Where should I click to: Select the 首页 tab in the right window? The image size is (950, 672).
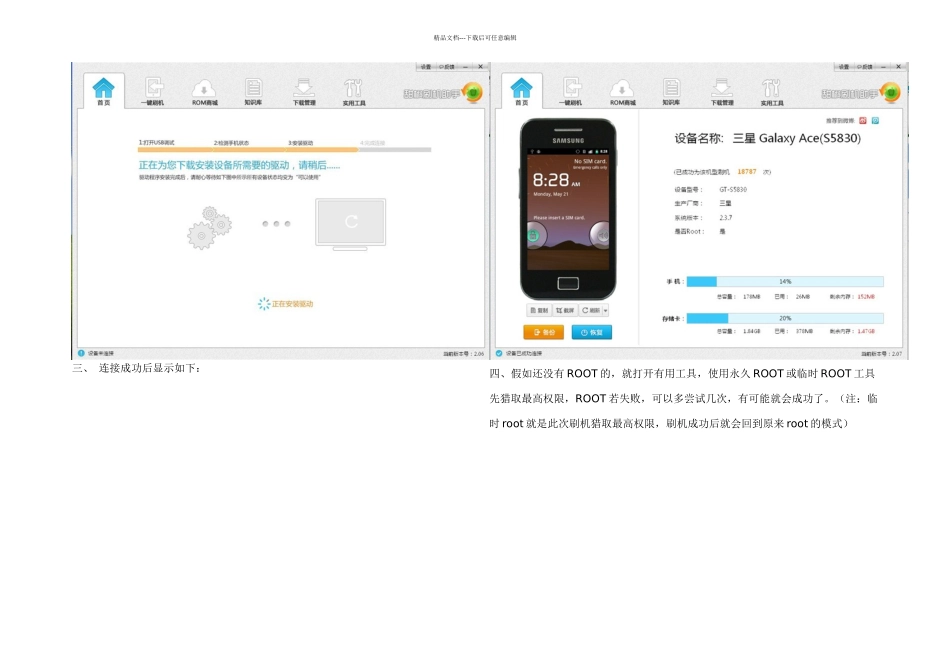pyautogui.click(x=521, y=91)
